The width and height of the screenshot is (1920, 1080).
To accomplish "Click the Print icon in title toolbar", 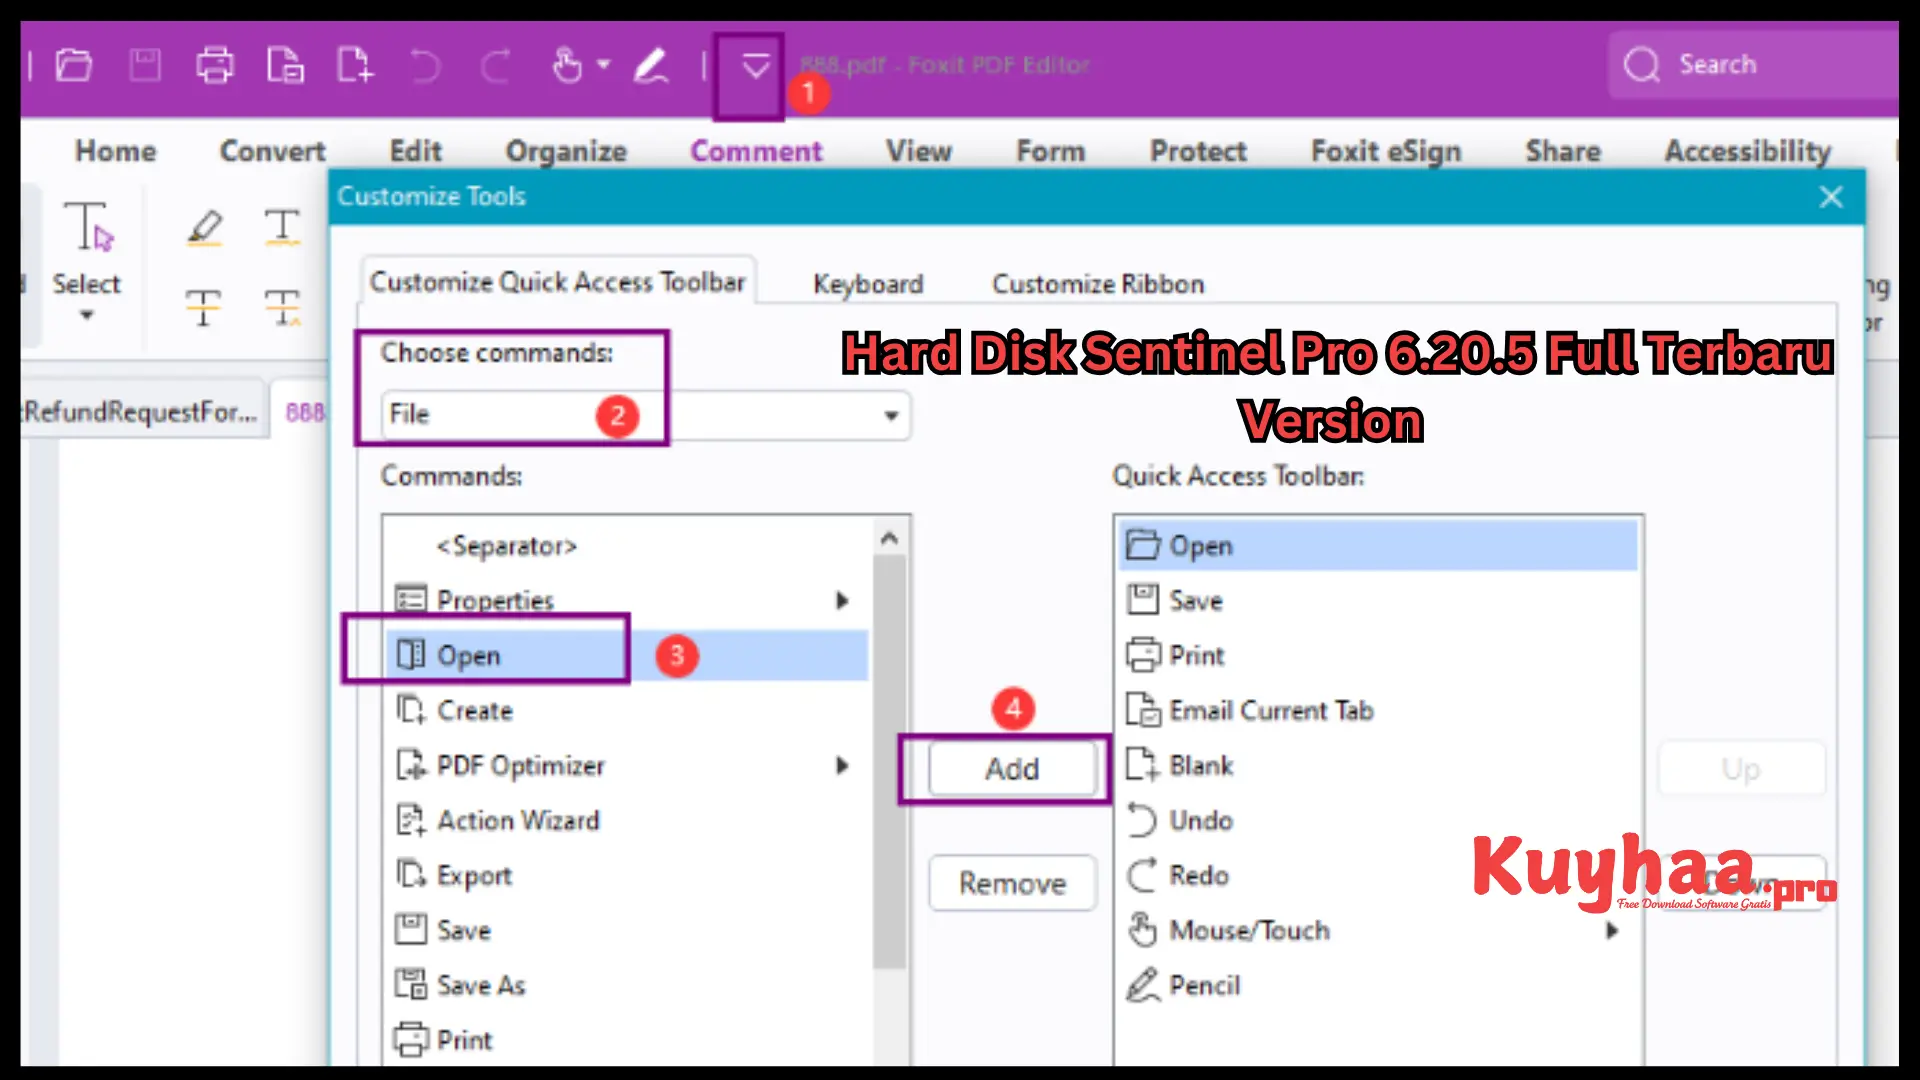I will [214, 66].
